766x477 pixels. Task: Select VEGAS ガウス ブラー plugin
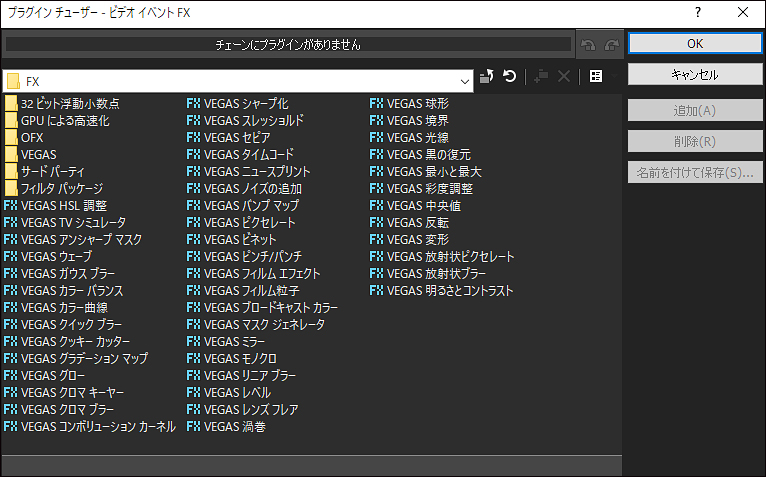tap(59, 274)
